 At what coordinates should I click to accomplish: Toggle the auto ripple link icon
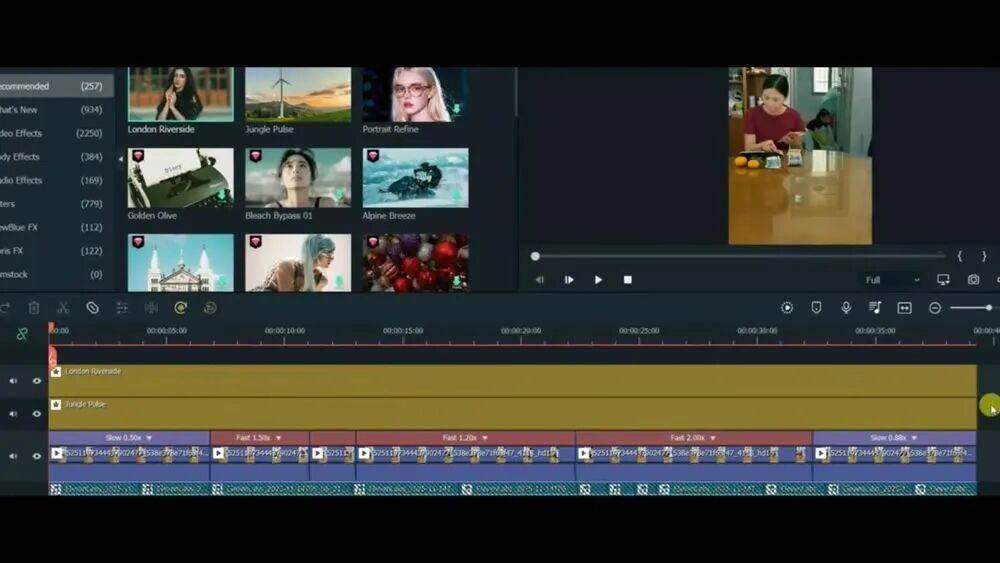[x=22, y=334]
